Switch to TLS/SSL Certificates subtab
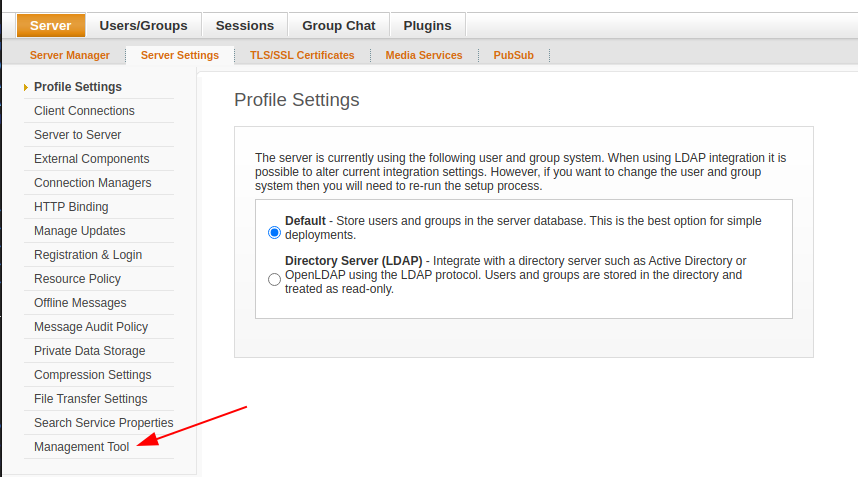This screenshot has width=858, height=477. pyautogui.click(x=302, y=55)
